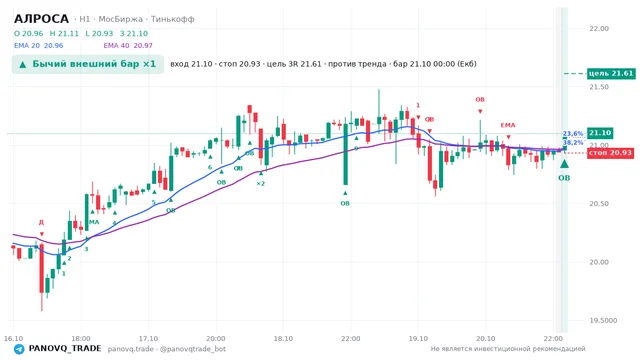640x360 pixels.
Task: Click the цель 3R 21.61 text in the header
Action: pyautogui.click(x=294, y=64)
